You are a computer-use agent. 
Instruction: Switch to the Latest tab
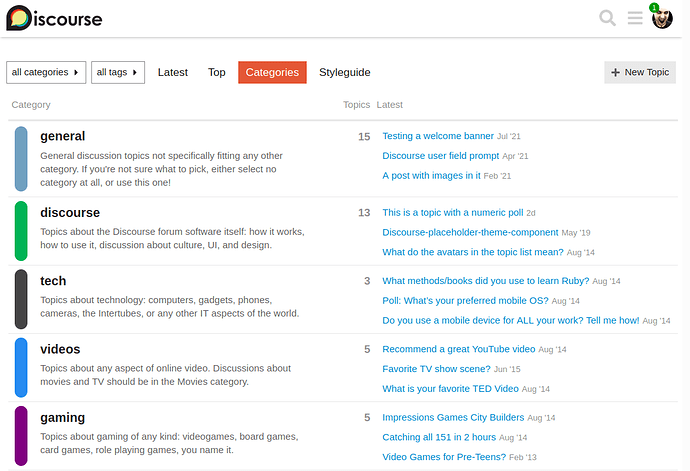coord(172,72)
